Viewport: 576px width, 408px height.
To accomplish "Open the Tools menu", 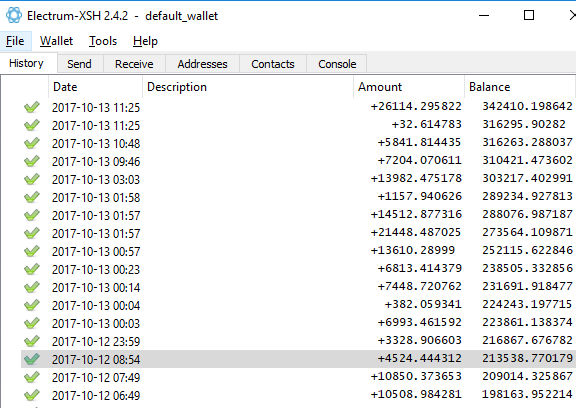I will pyautogui.click(x=103, y=41).
